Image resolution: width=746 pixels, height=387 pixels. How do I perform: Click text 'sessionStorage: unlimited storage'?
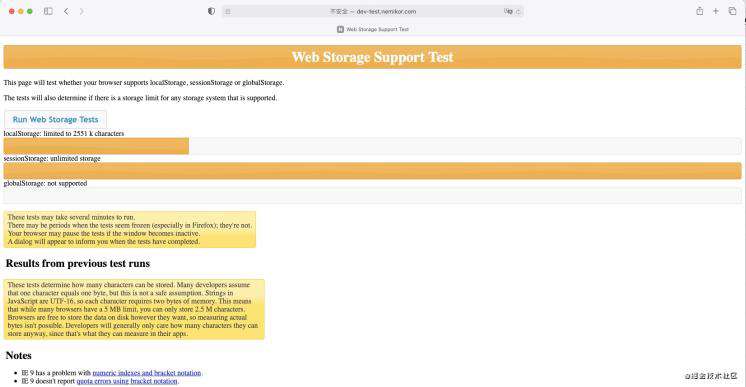(x=52, y=159)
